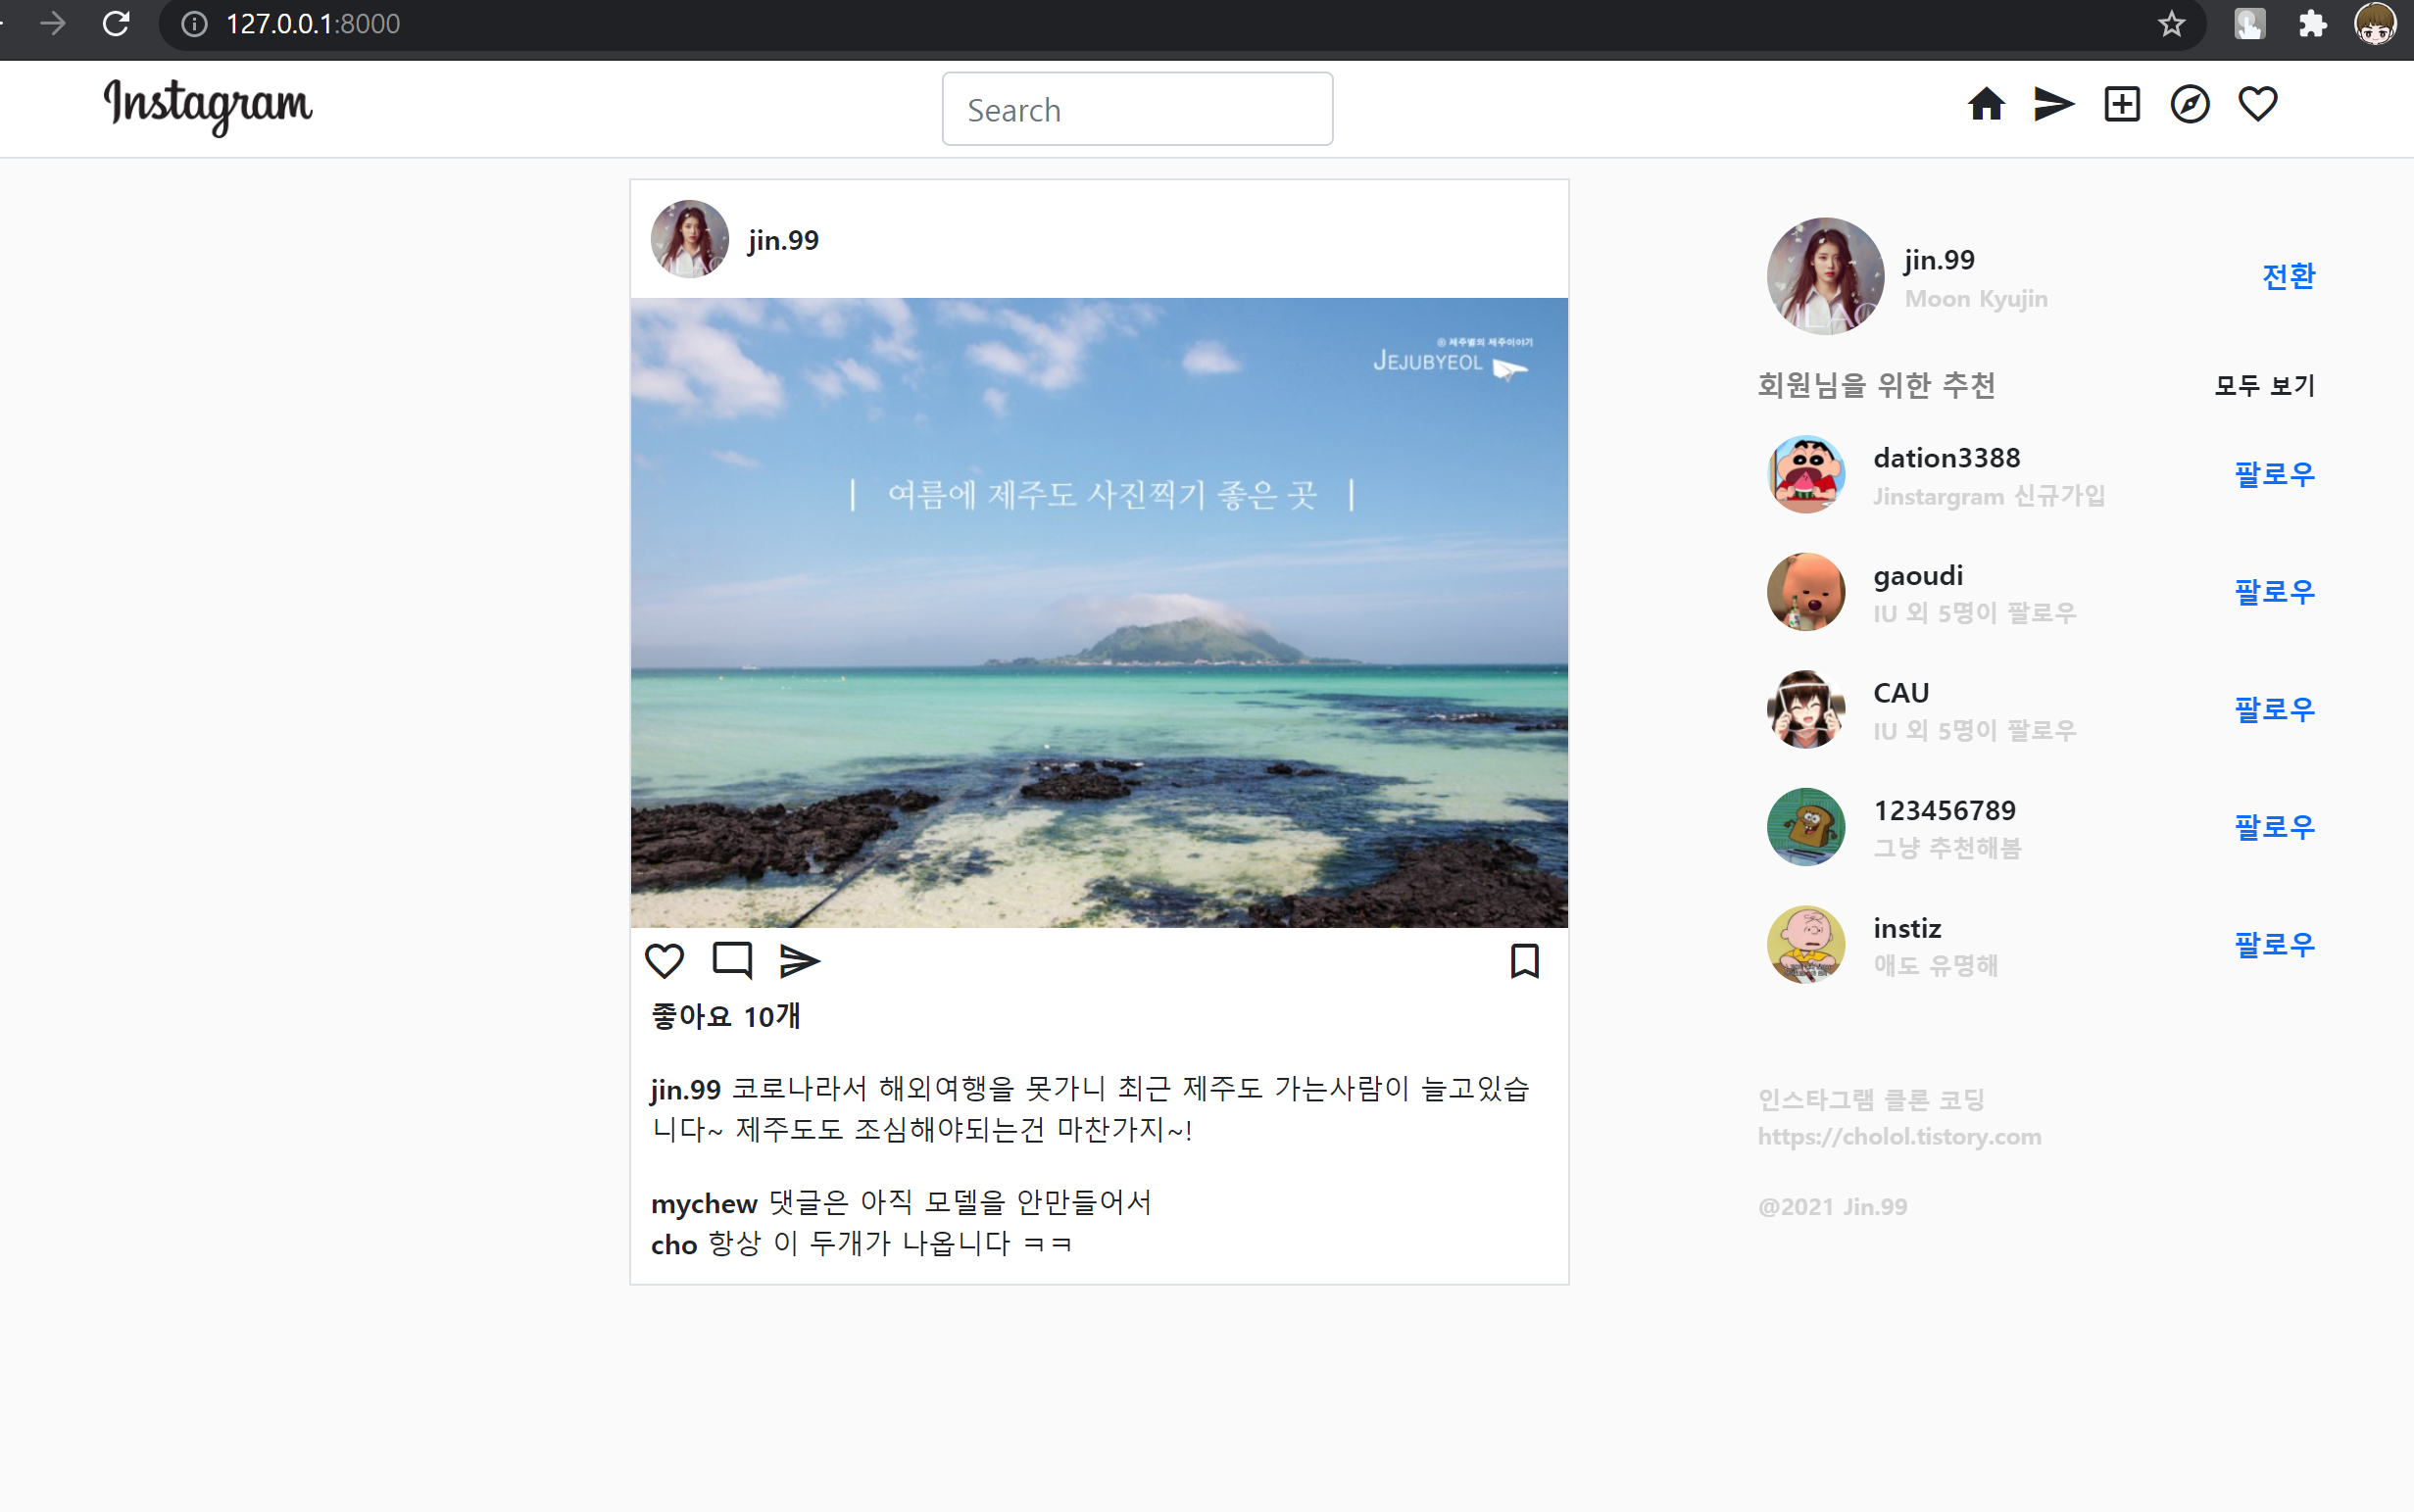The image size is (2414, 1512).
Task: Open the Jeju island post photo
Action: click(x=1099, y=612)
